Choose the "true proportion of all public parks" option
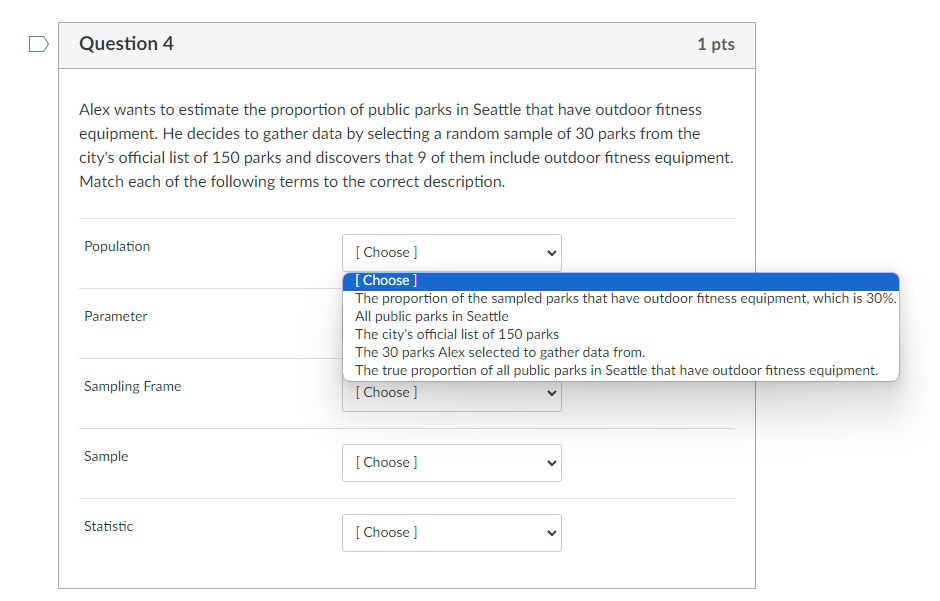This screenshot has height=601, width=940. coord(616,370)
